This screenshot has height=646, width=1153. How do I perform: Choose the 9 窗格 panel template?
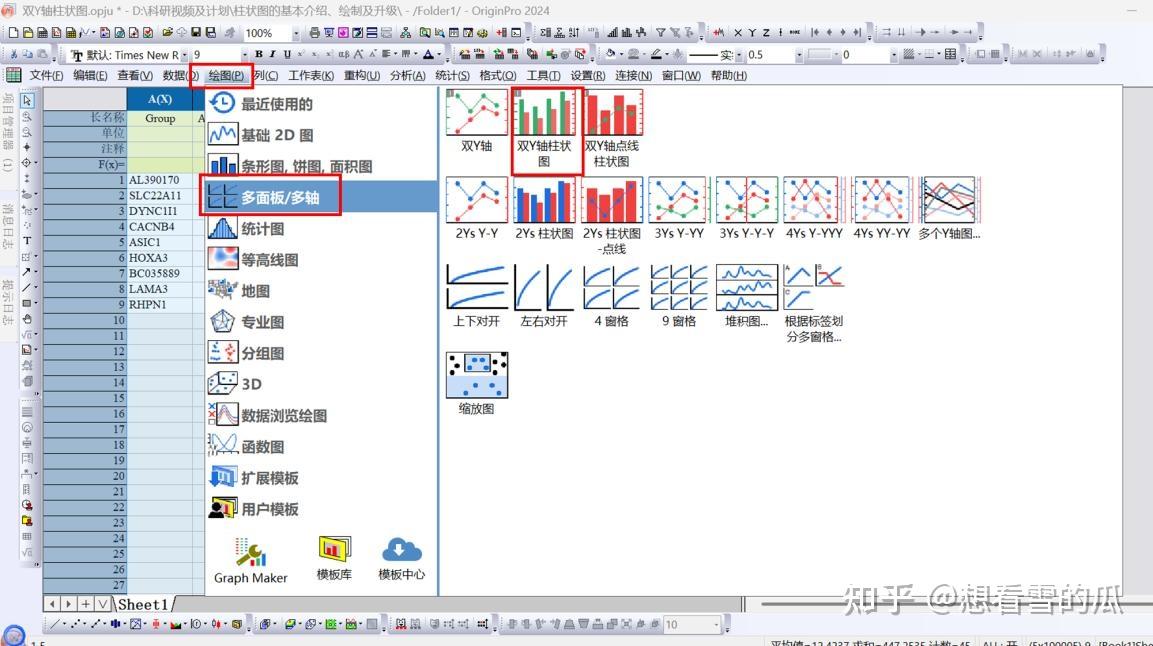click(x=679, y=287)
